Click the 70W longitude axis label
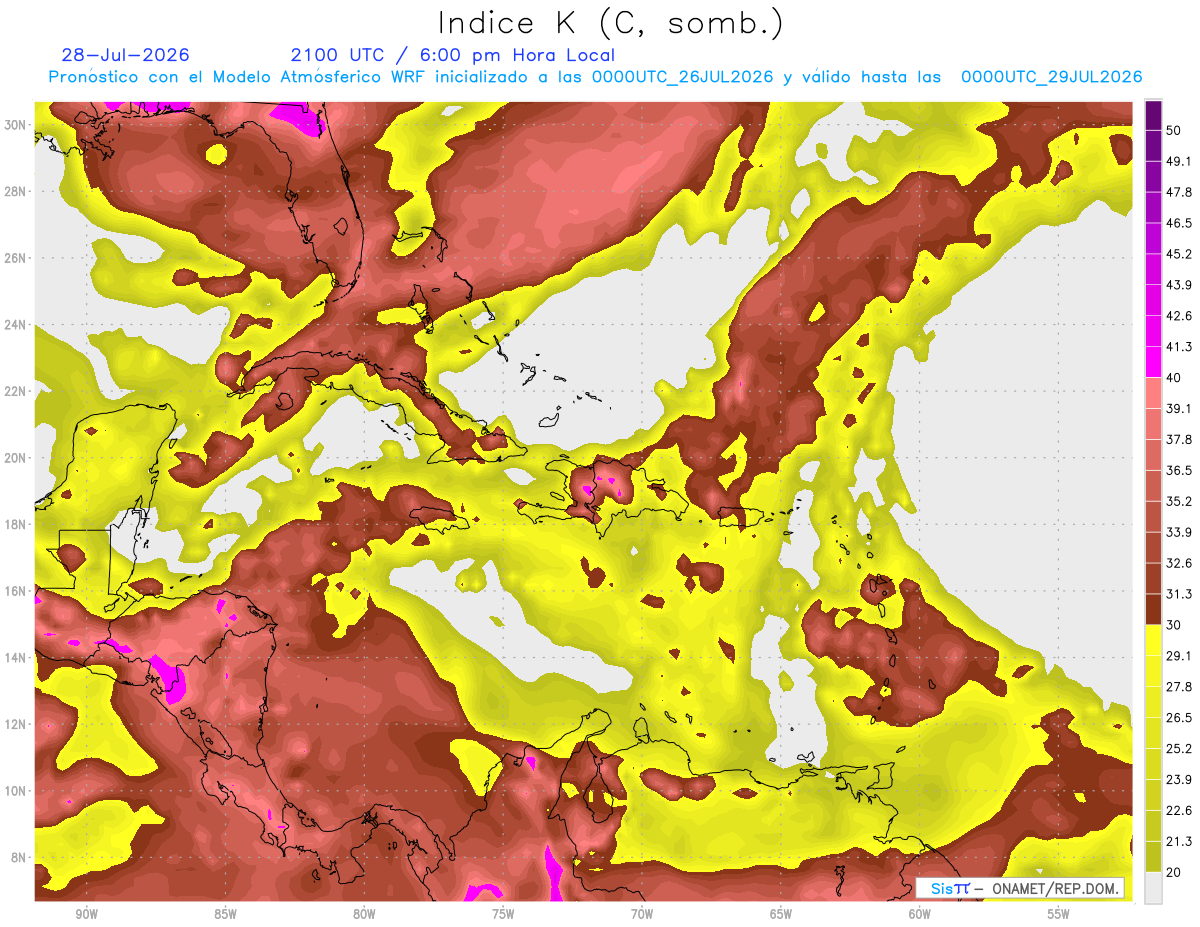The height and width of the screenshot is (927, 1200). click(x=642, y=914)
